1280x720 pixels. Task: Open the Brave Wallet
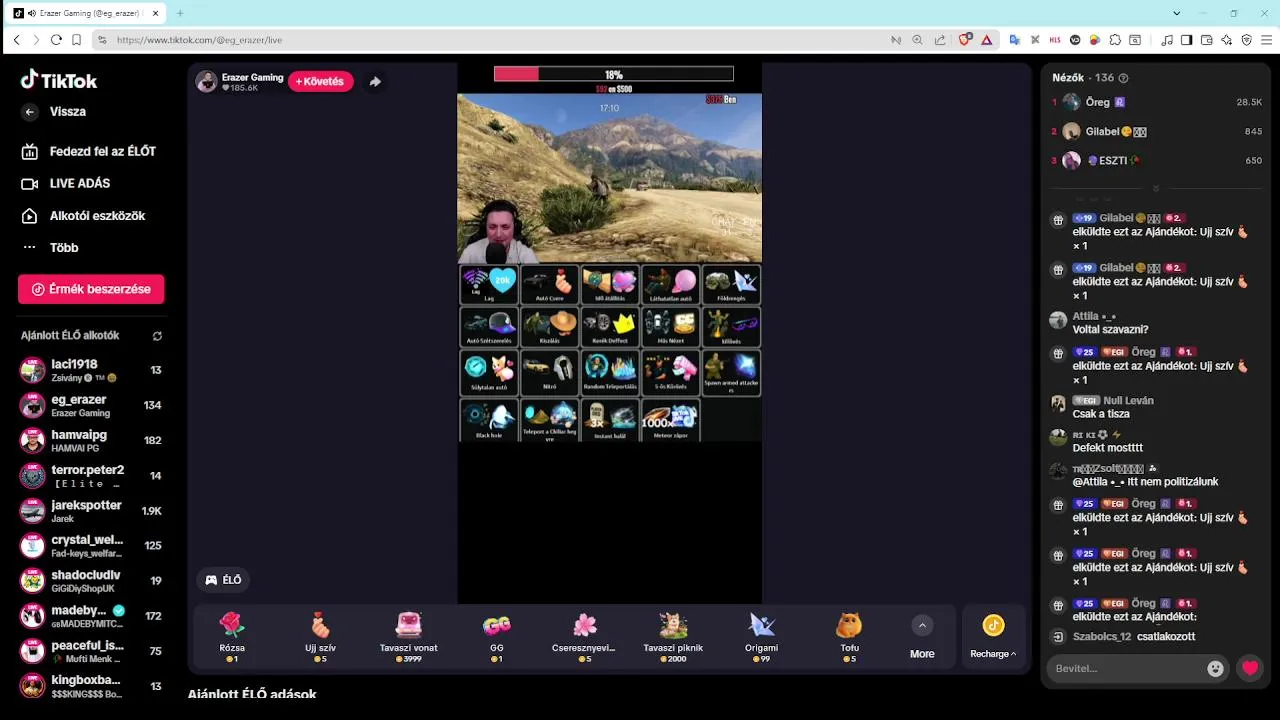1206,40
